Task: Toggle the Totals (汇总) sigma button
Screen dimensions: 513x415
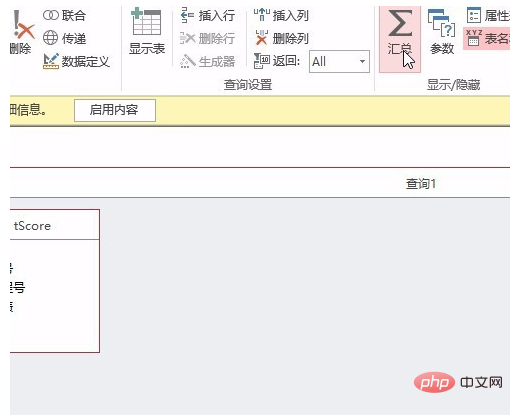Action: pos(400,39)
